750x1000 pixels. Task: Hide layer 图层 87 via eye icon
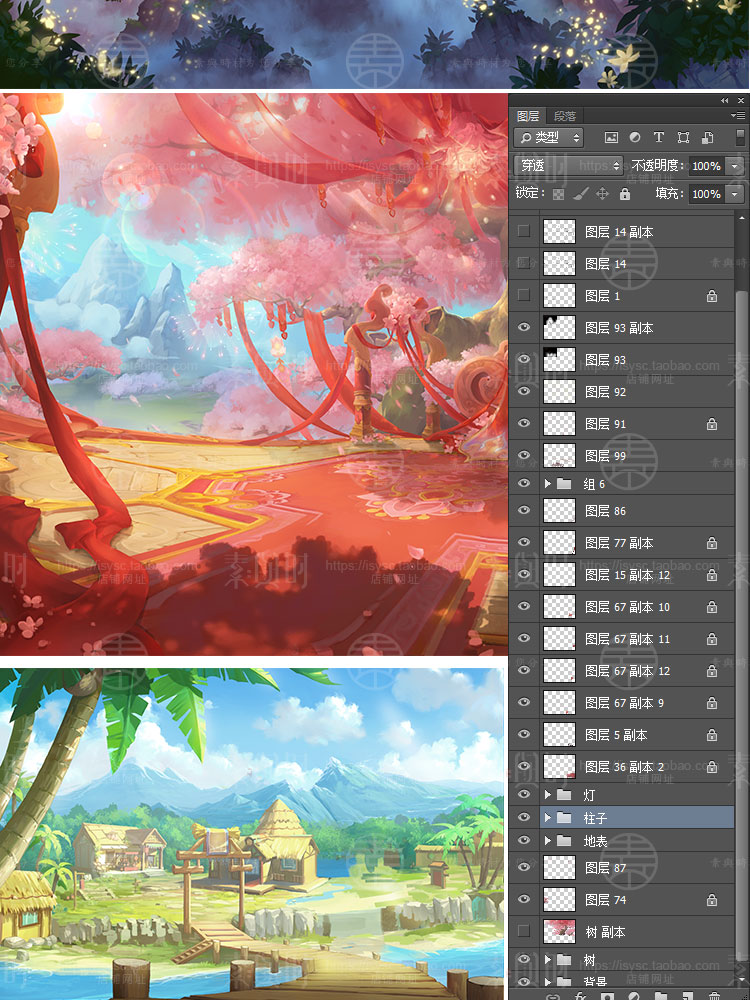coord(524,867)
